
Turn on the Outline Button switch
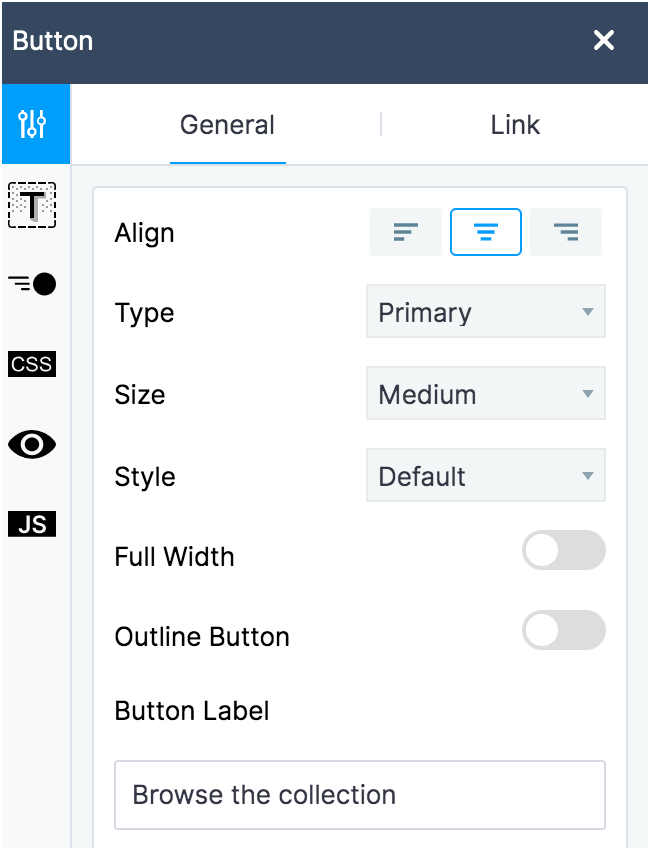(x=563, y=631)
